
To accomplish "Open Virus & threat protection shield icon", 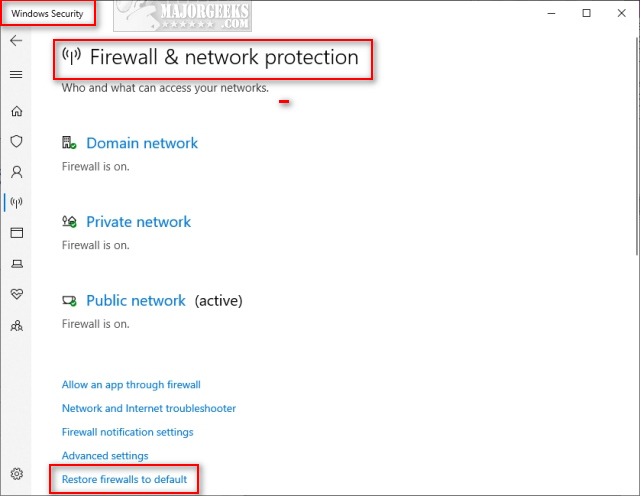I will 16,142.
